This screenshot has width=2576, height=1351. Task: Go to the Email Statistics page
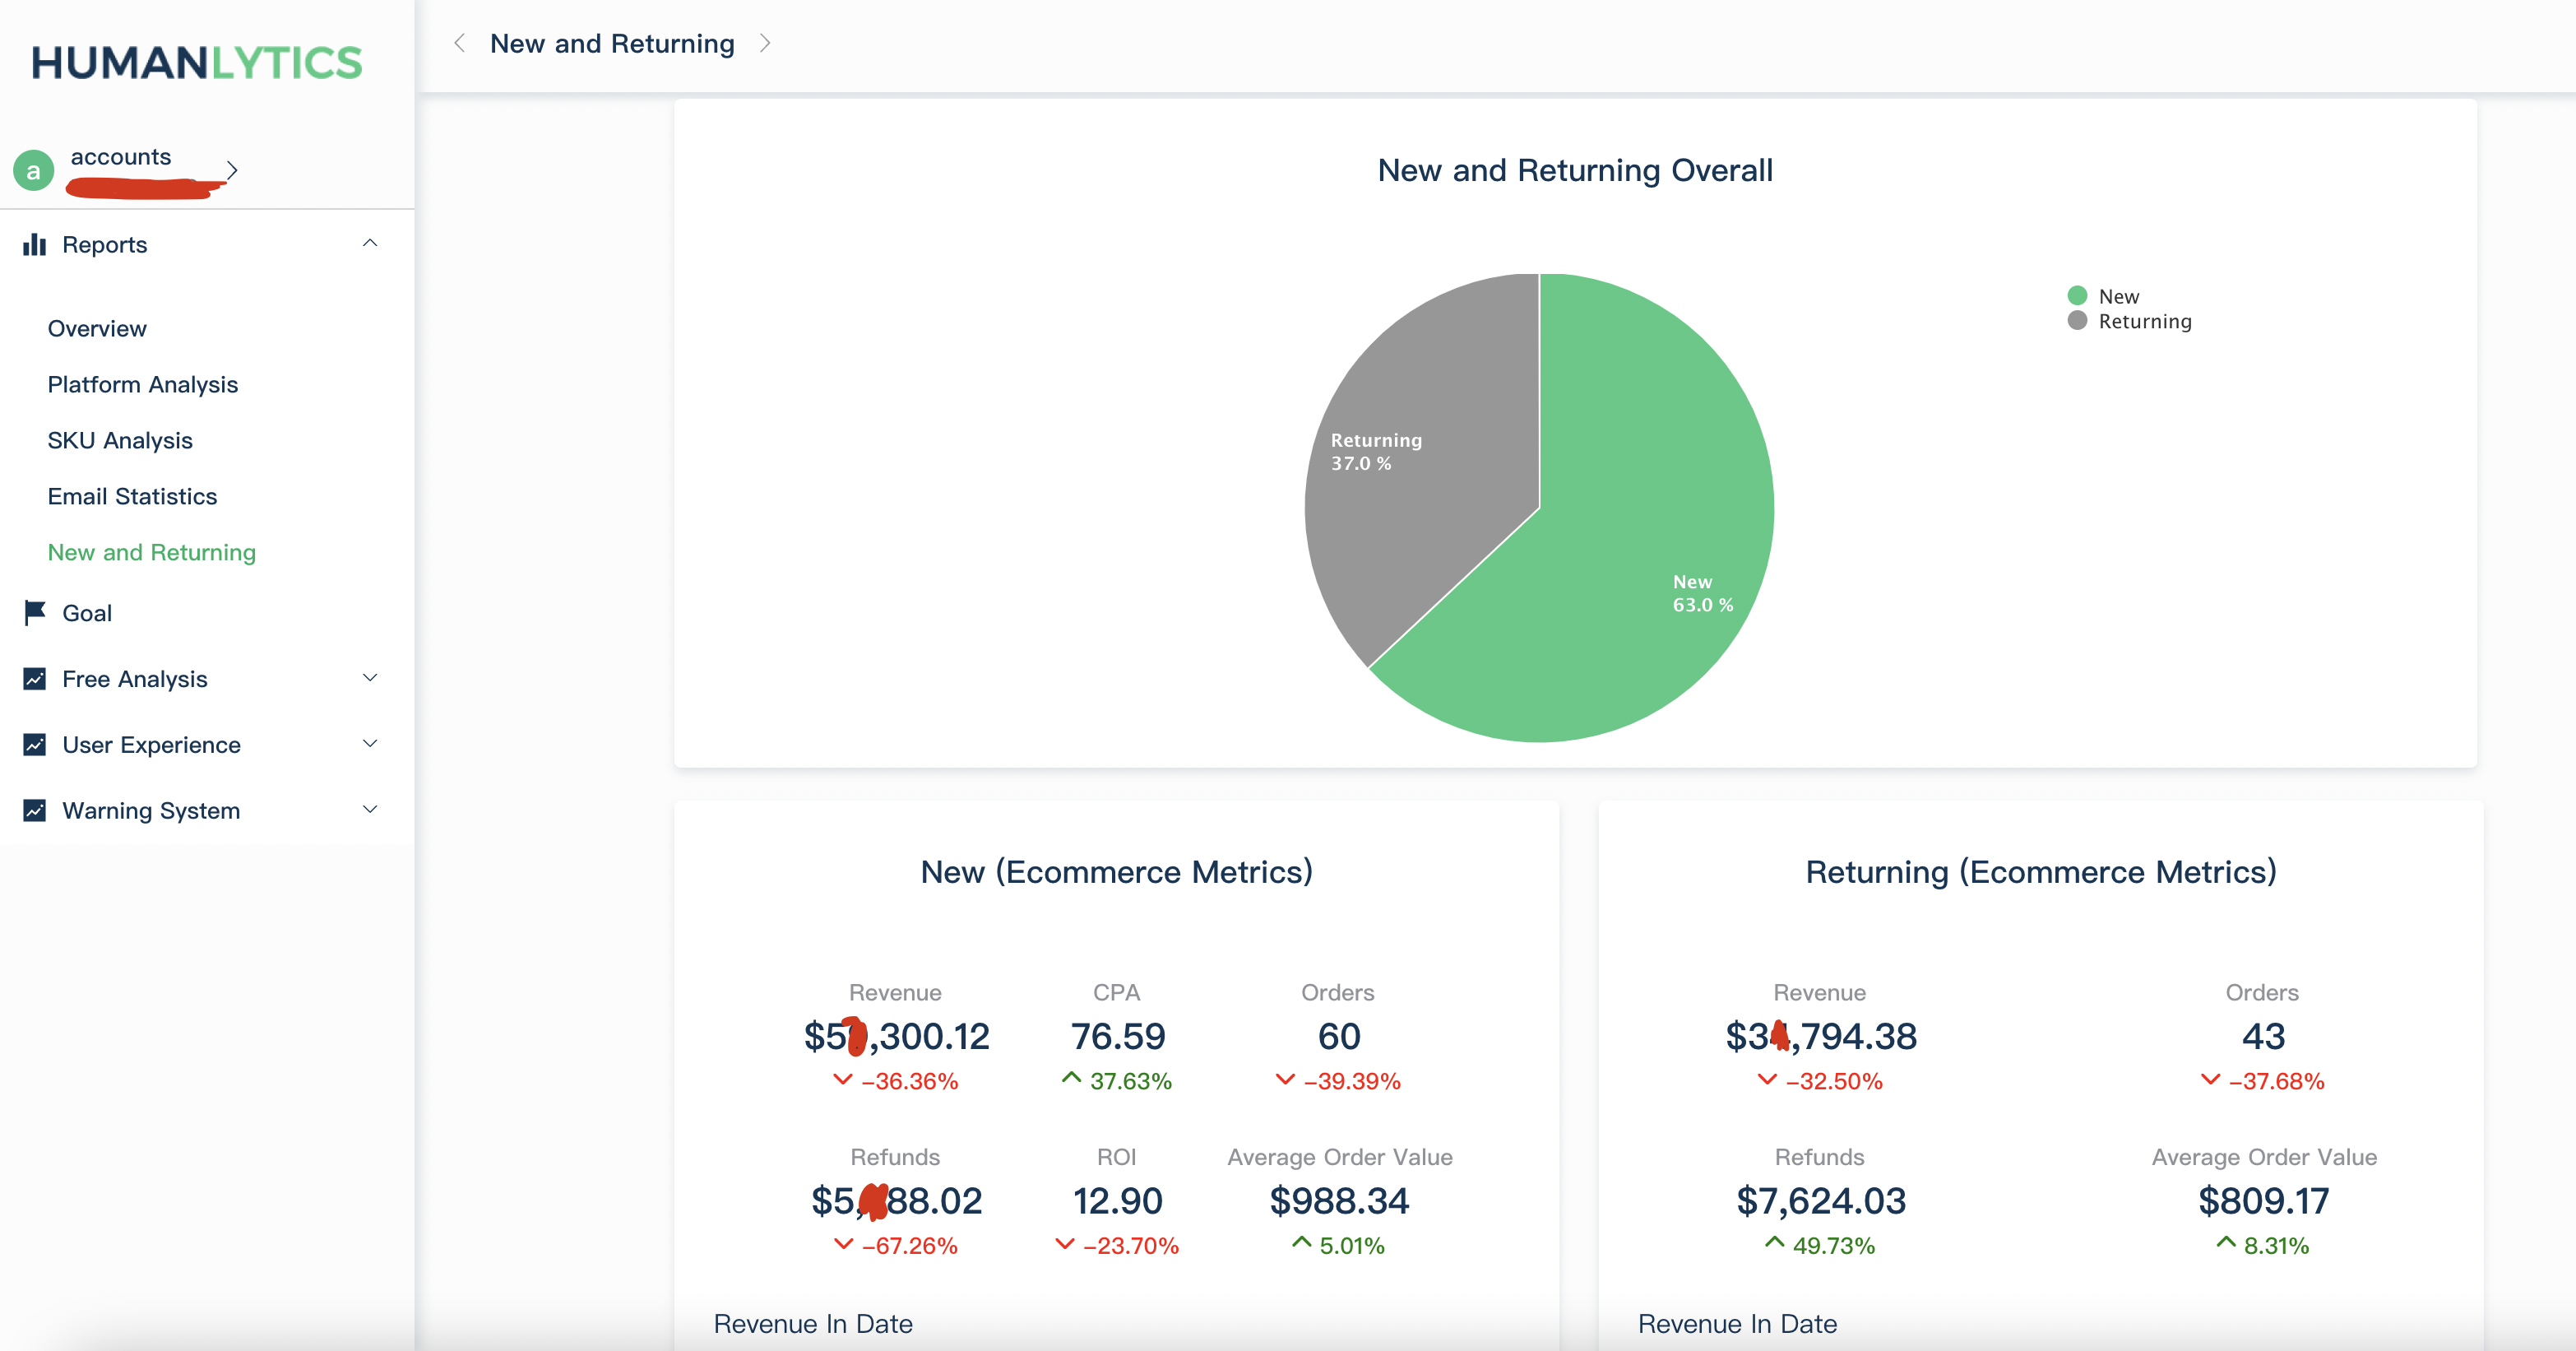click(x=132, y=497)
